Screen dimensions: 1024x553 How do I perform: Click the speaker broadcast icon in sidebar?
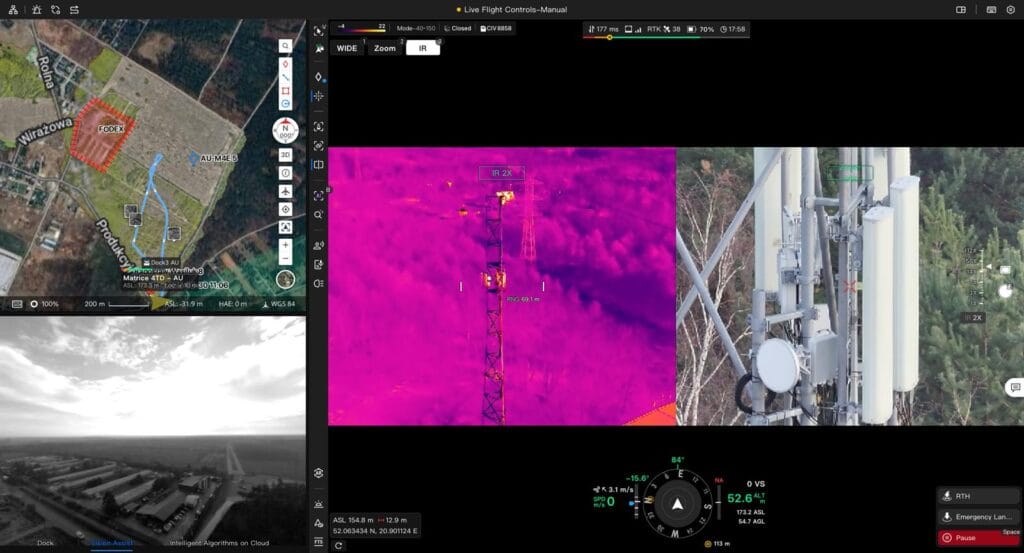(319, 245)
